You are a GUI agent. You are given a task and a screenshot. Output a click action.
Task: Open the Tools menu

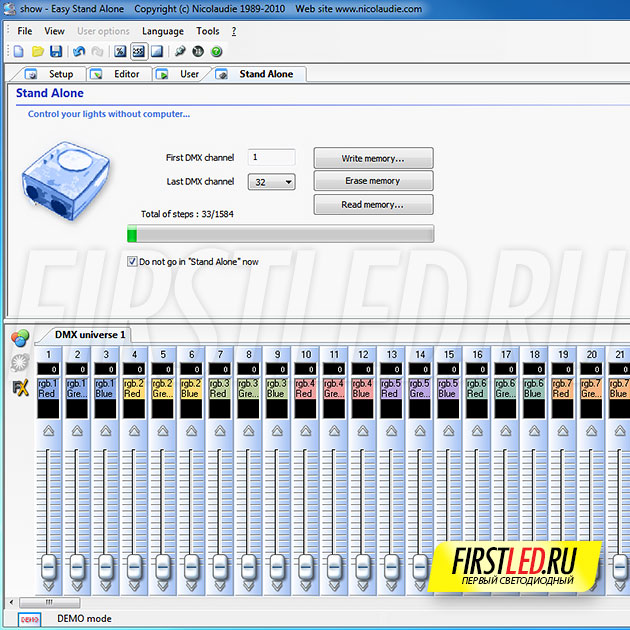(207, 32)
